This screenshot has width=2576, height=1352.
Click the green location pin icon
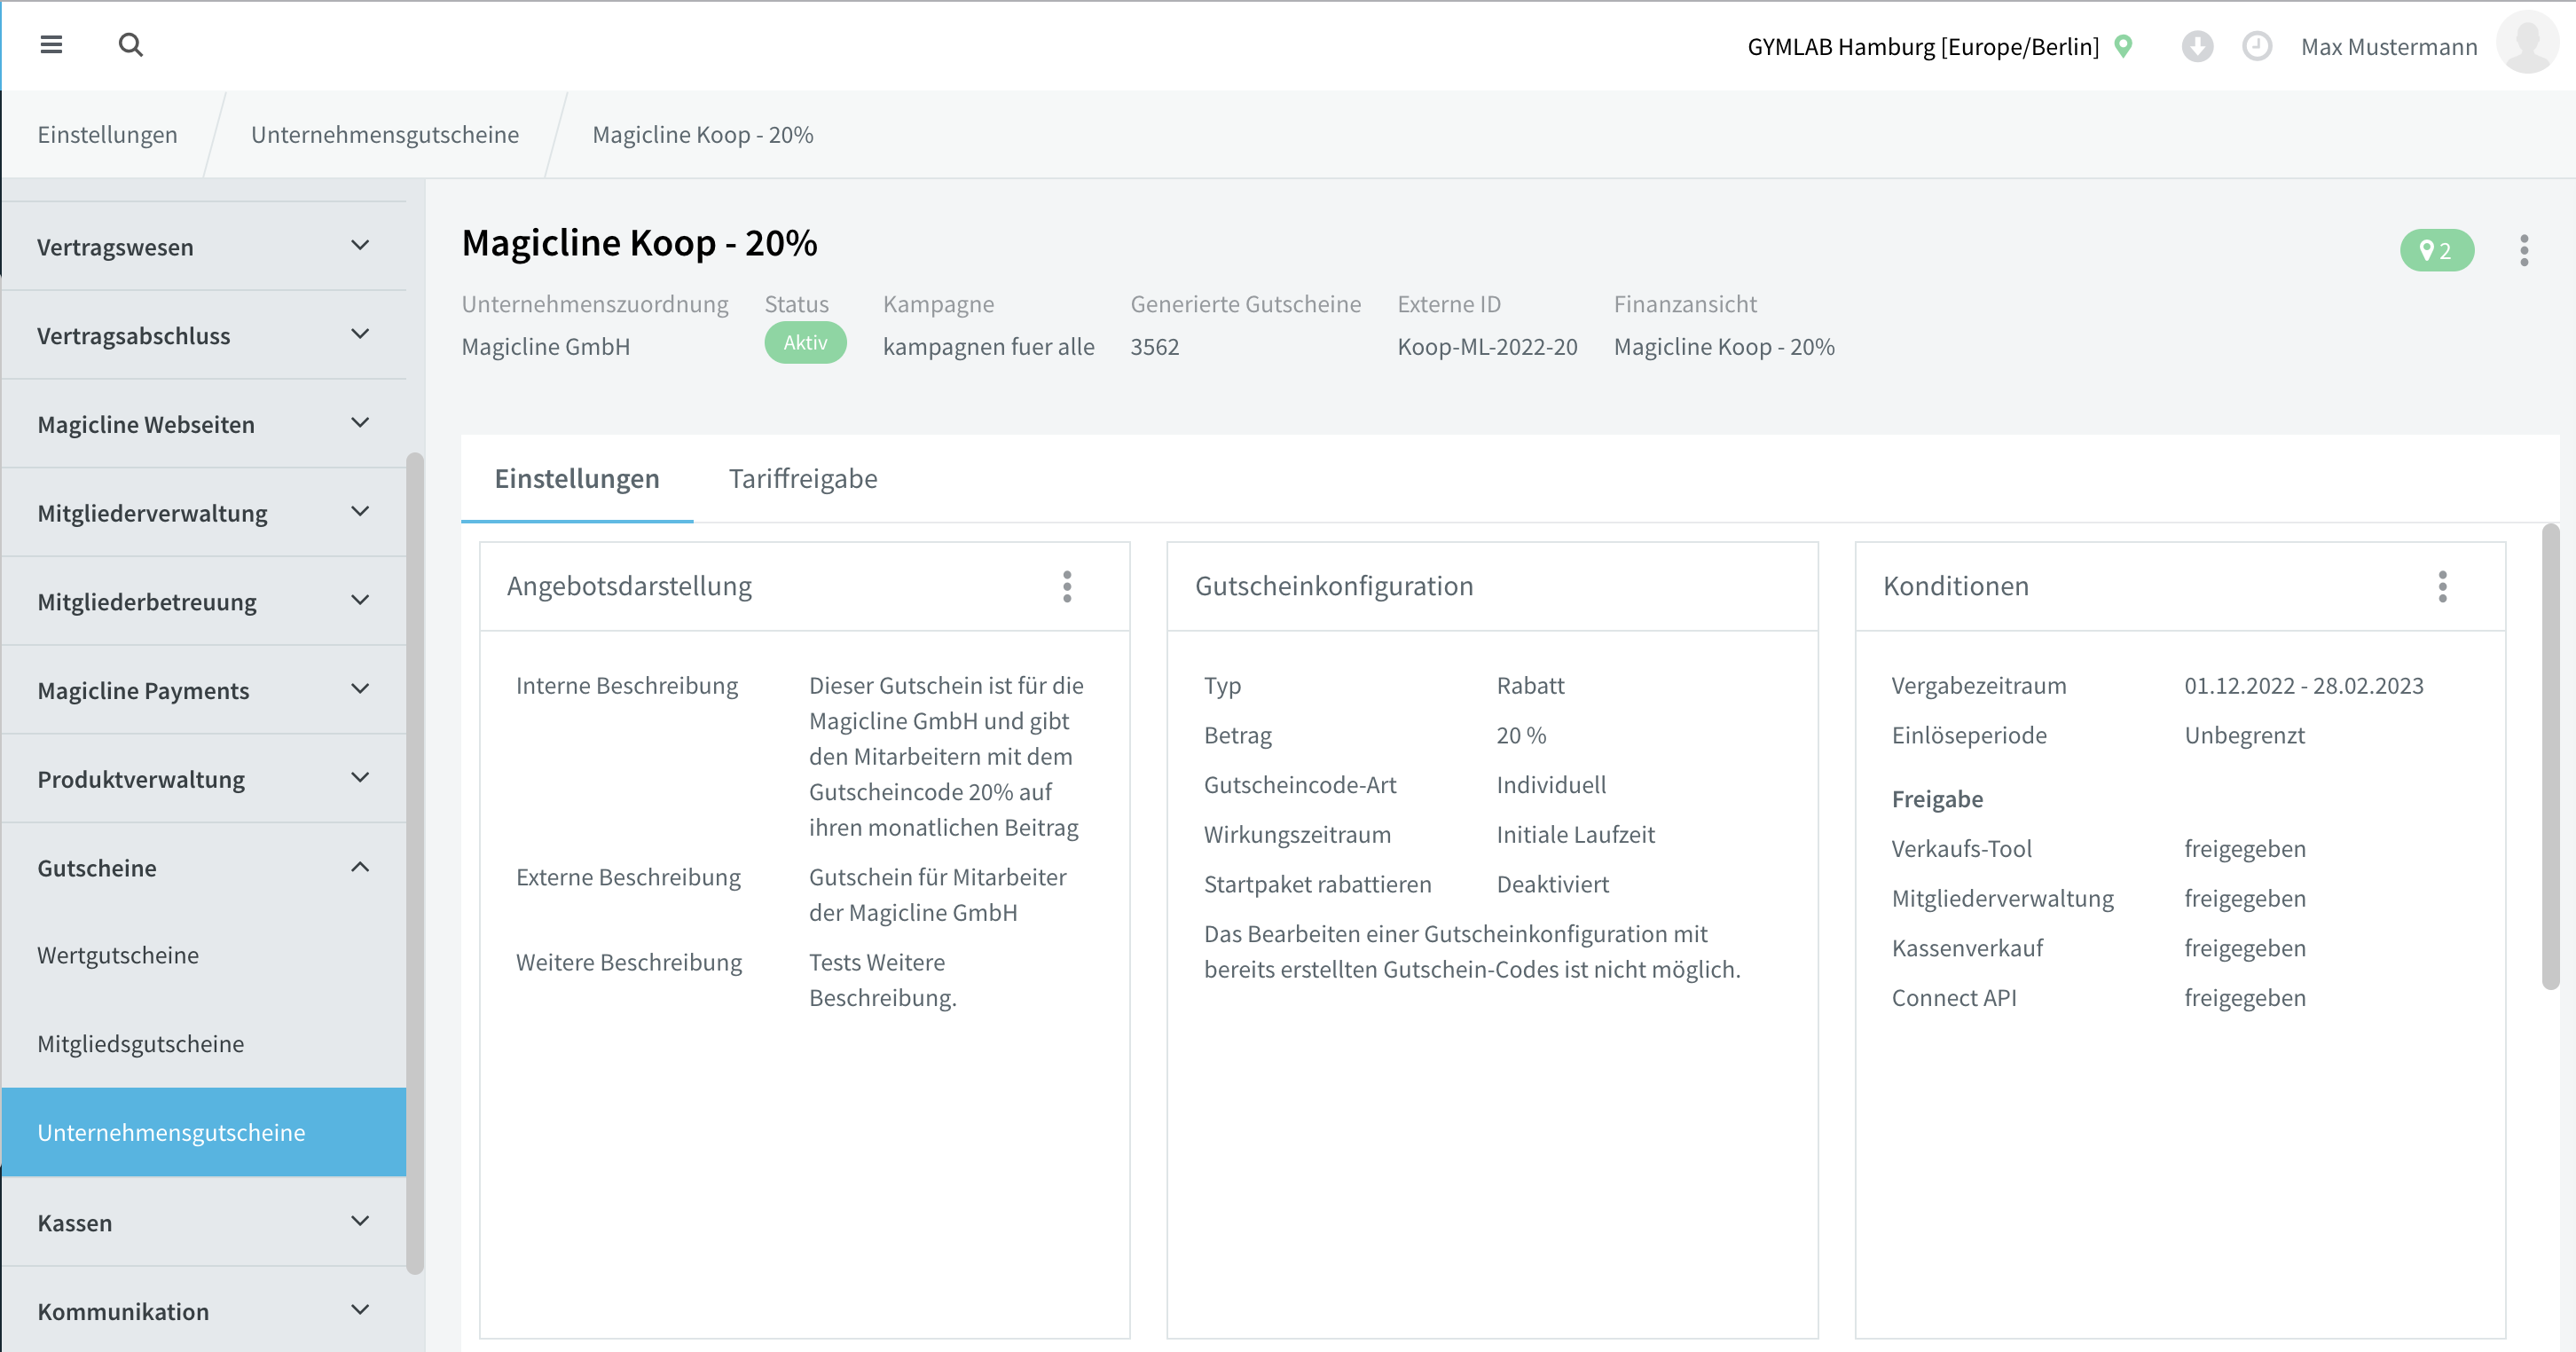2124,46
